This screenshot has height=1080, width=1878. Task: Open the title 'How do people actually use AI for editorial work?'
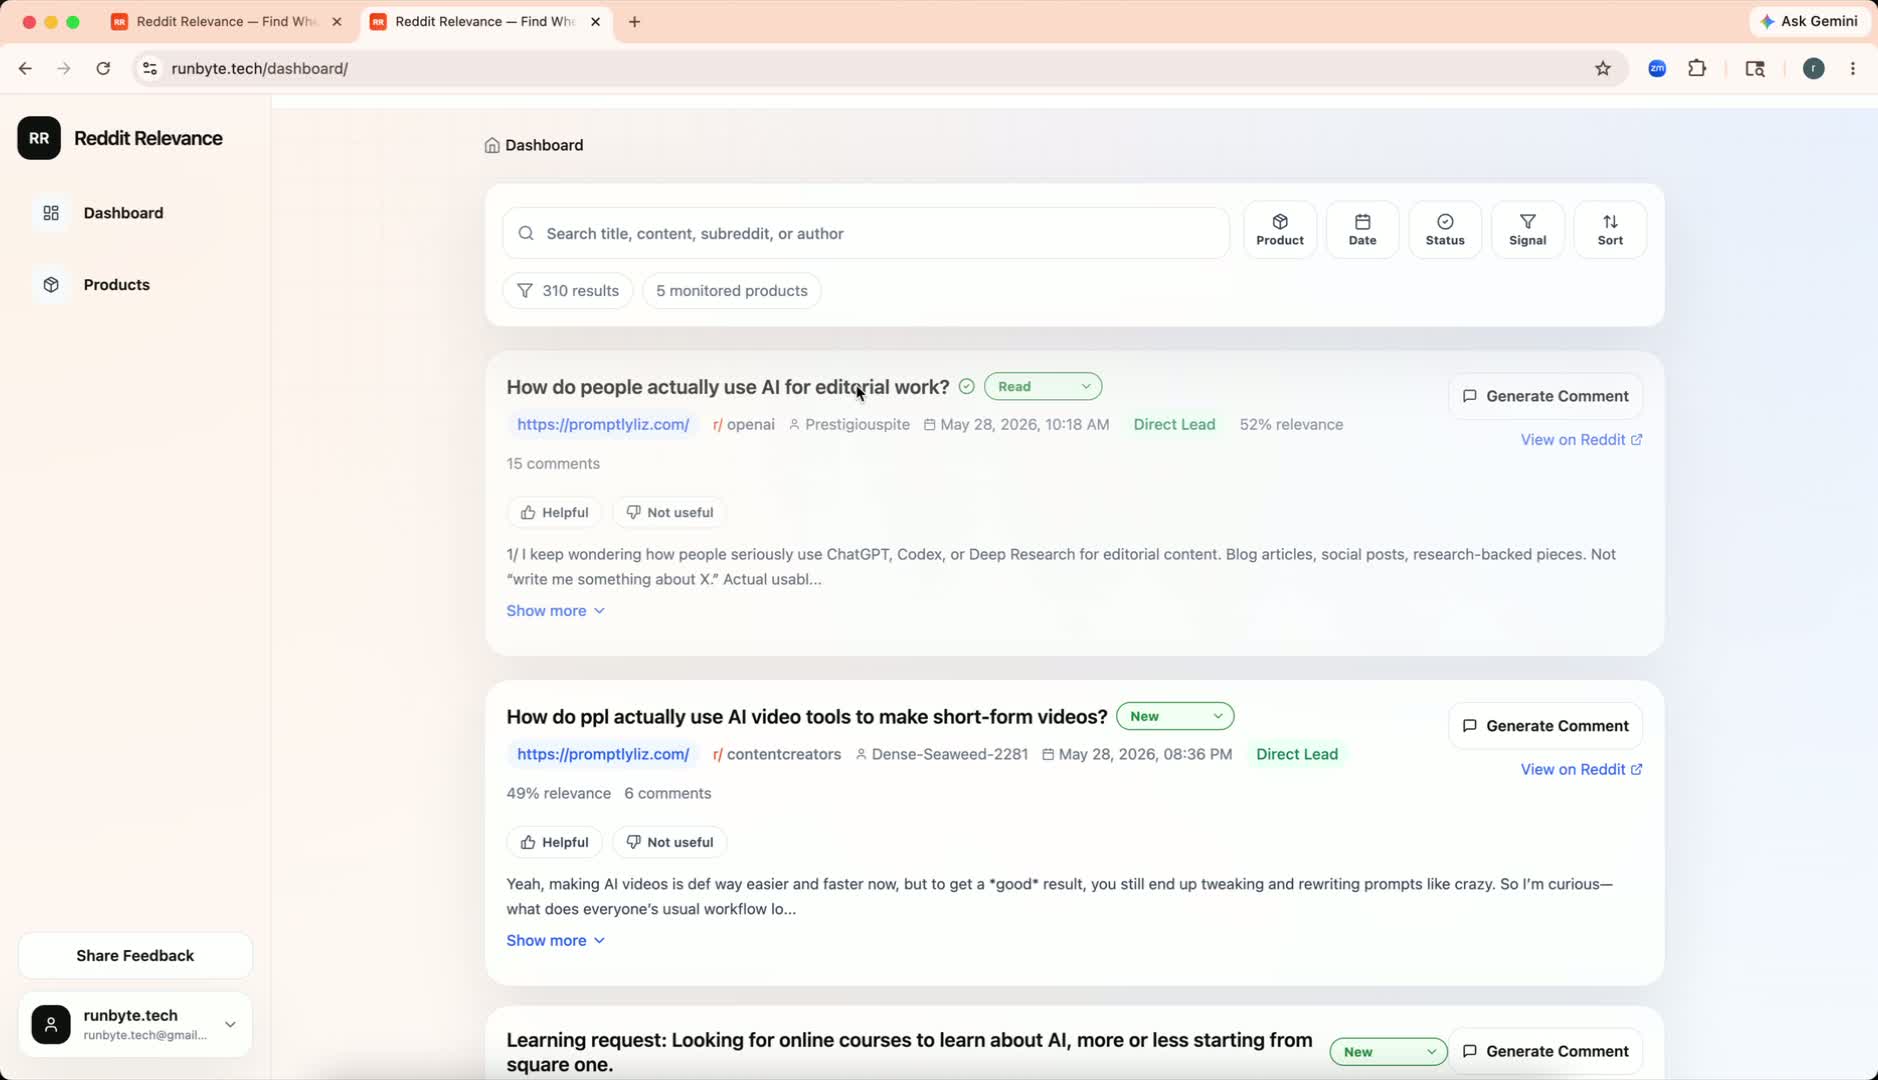tap(727, 387)
